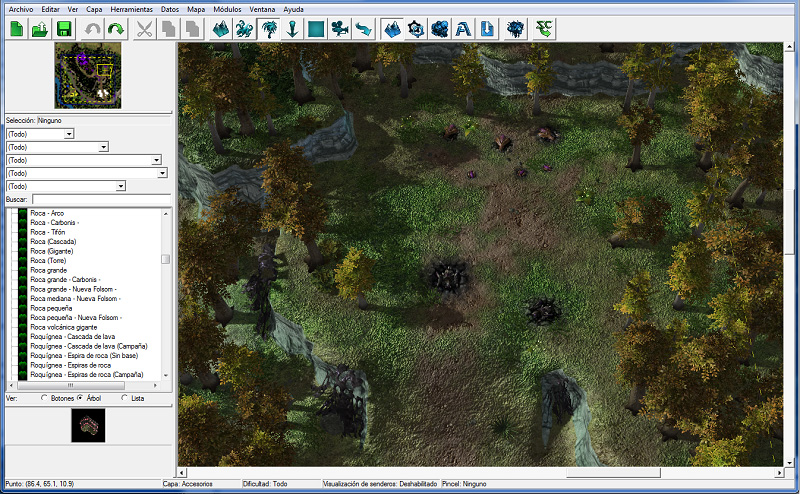
Task: Click the minimap thumbnail
Action: click(x=88, y=76)
